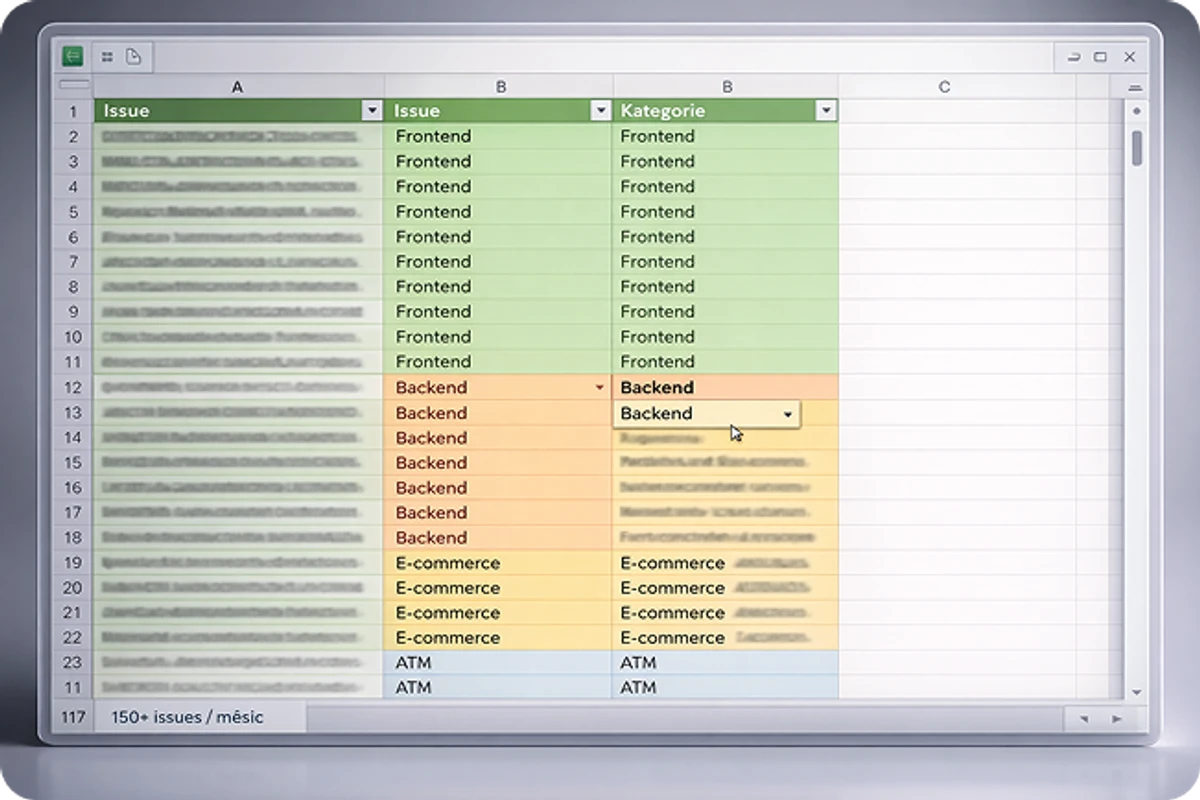Click the vertical scrollbar thumb
The image size is (1200, 800).
click(1136, 148)
